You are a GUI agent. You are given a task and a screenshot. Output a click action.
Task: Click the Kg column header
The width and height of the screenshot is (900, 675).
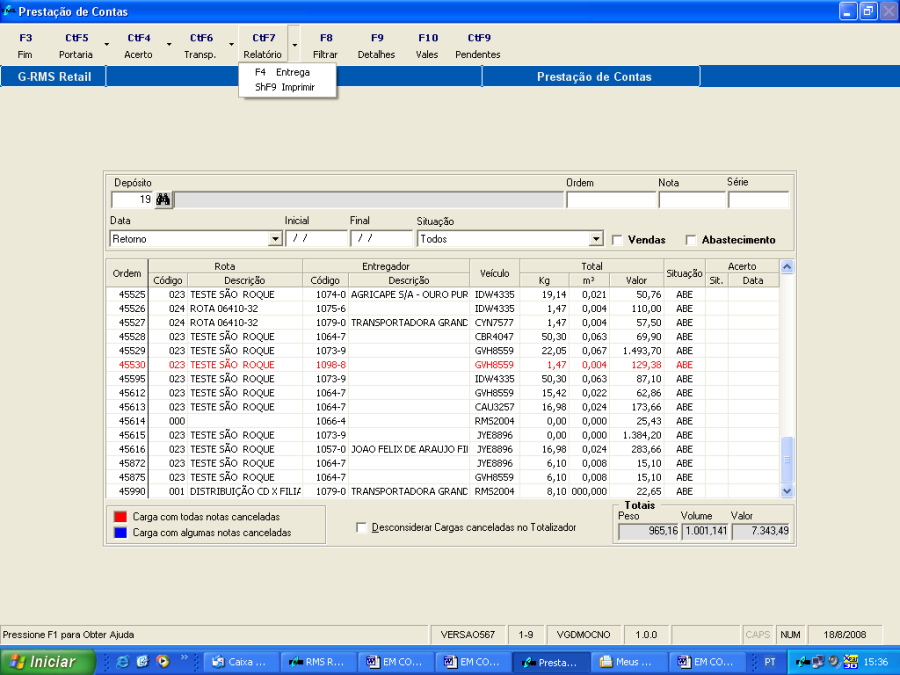(544, 281)
